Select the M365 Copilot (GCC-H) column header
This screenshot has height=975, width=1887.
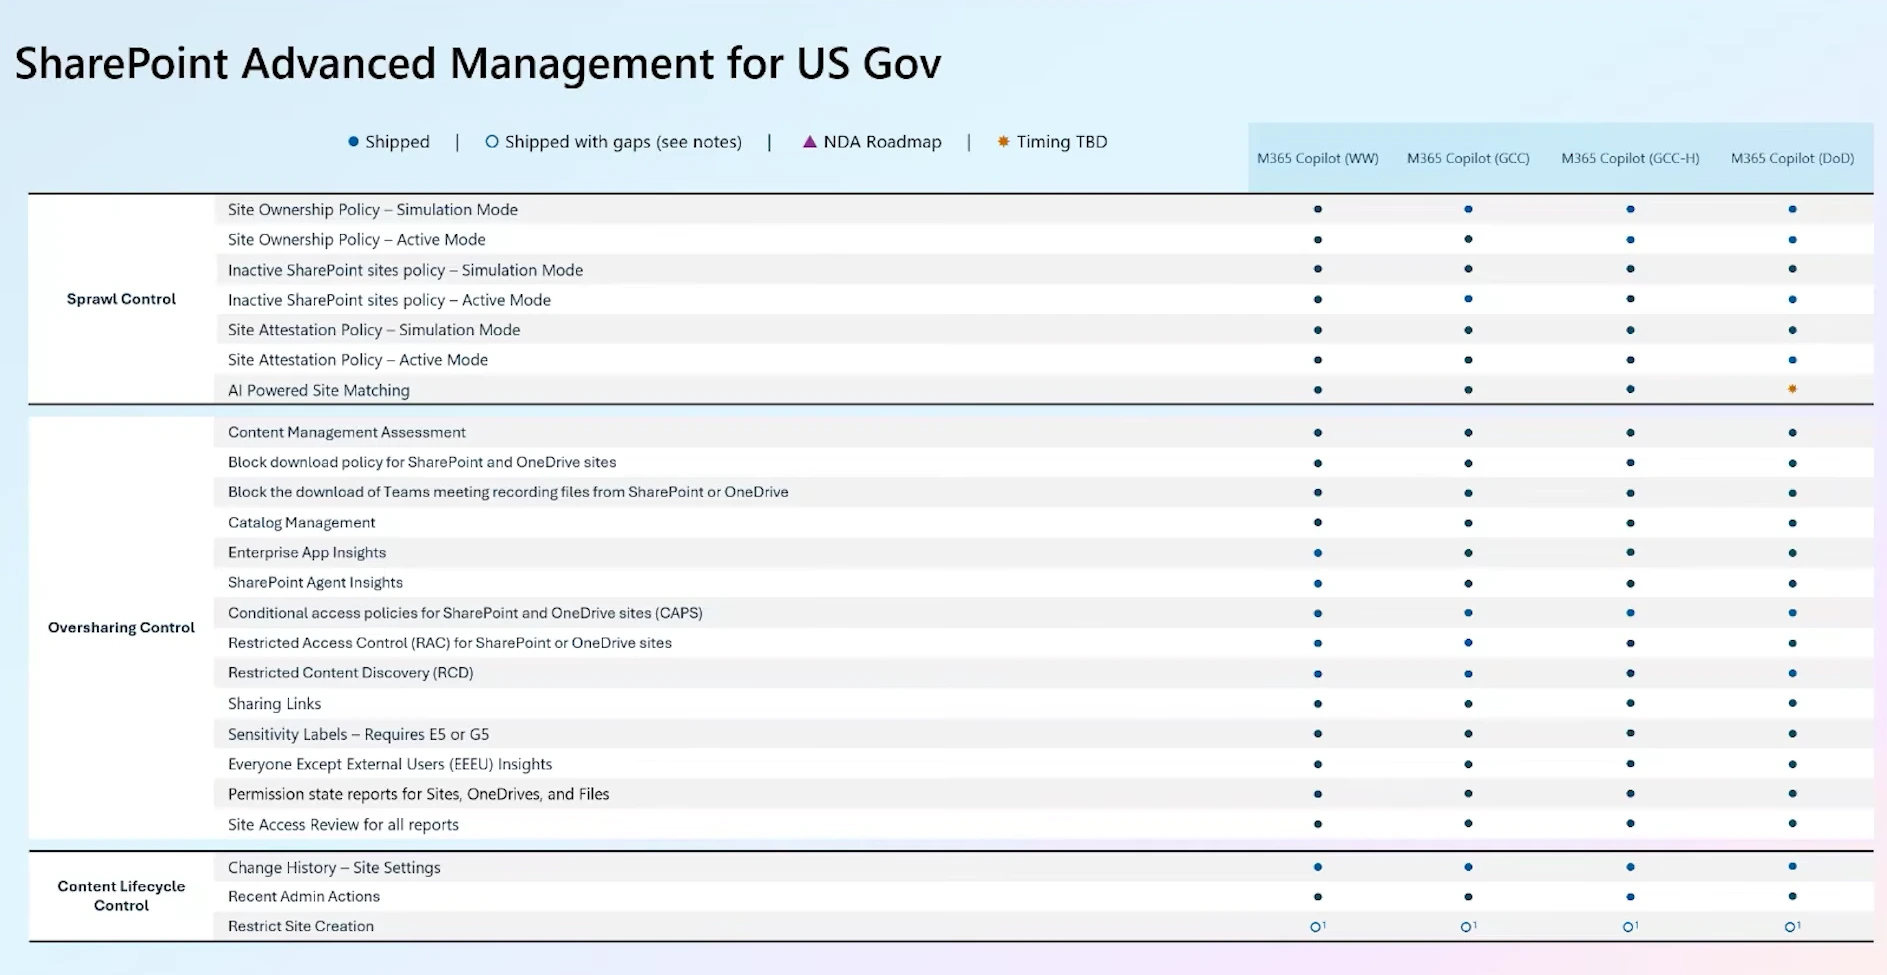[1630, 158]
